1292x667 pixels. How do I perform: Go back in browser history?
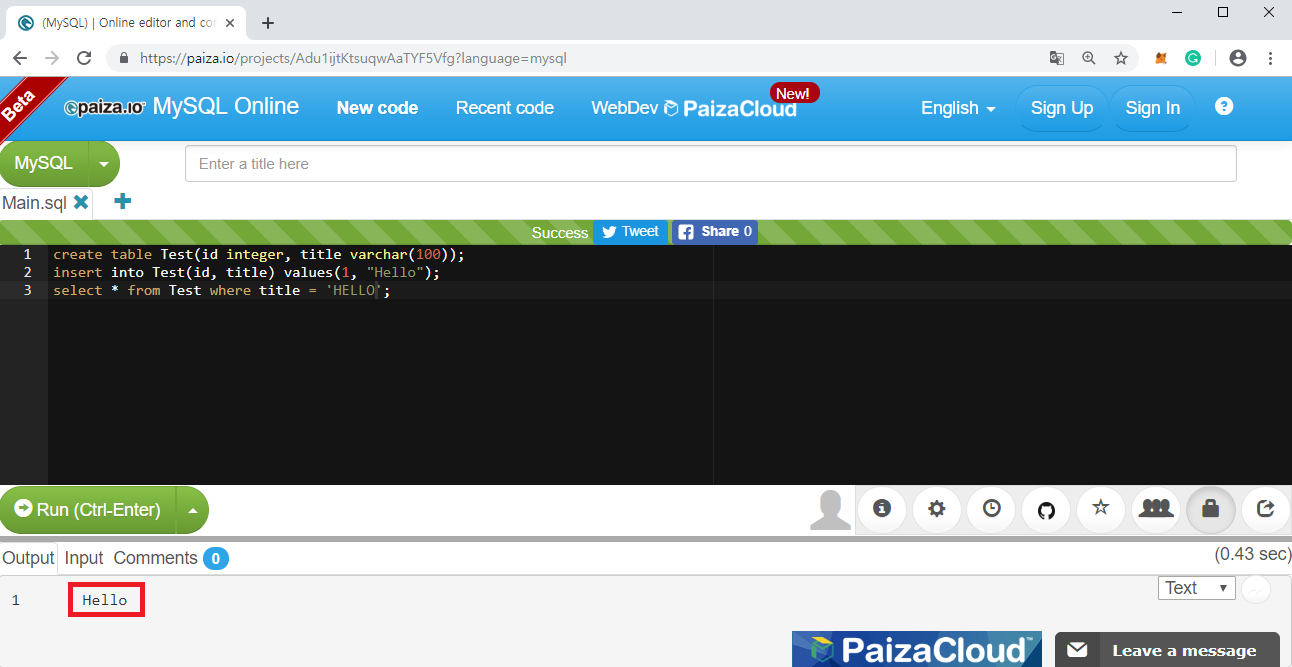coord(20,58)
